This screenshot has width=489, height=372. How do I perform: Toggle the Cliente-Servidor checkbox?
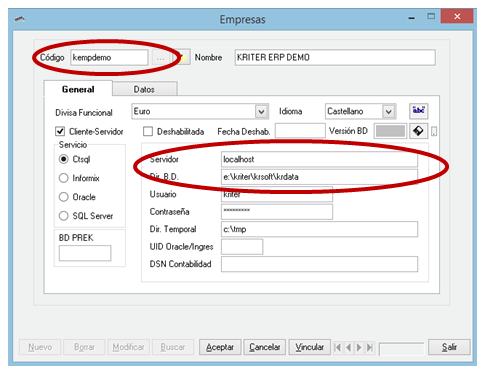[x=60, y=131]
